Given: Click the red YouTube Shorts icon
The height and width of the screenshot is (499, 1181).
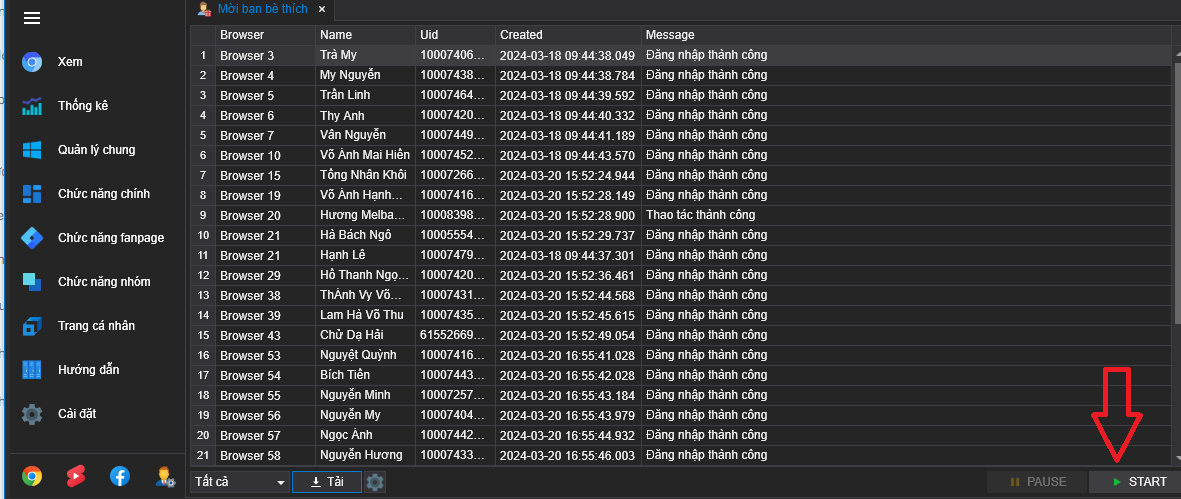Looking at the screenshot, I should tap(76, 477).
